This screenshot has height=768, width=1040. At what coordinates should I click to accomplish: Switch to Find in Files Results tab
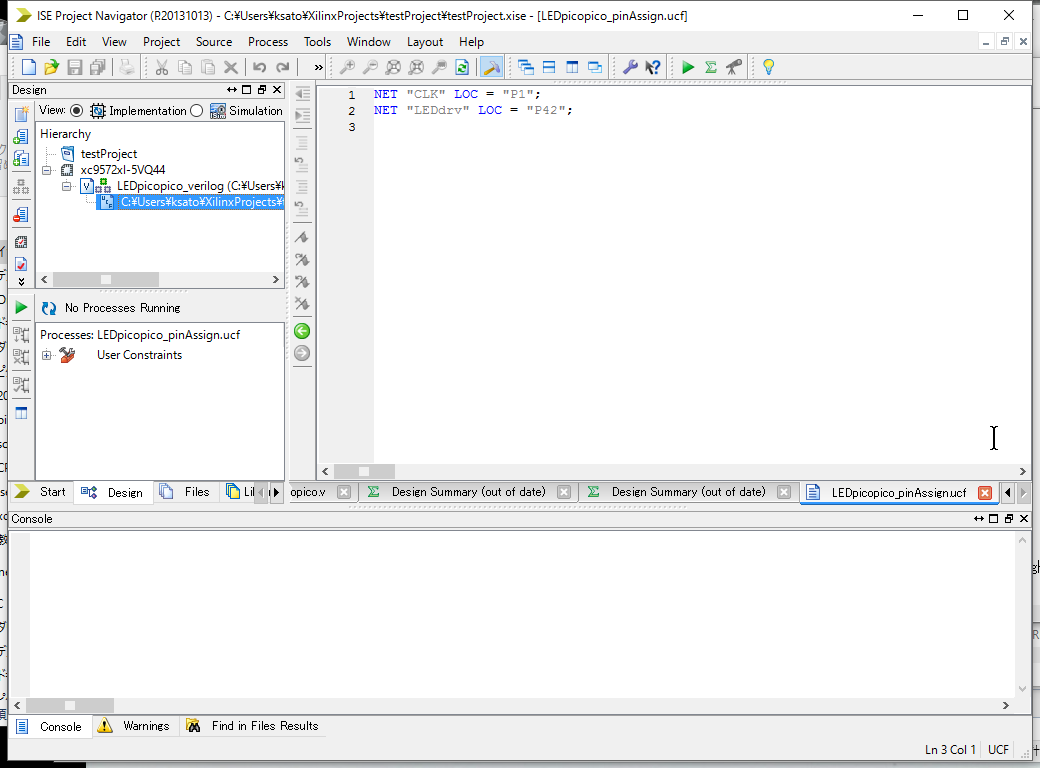coord(253,726)
